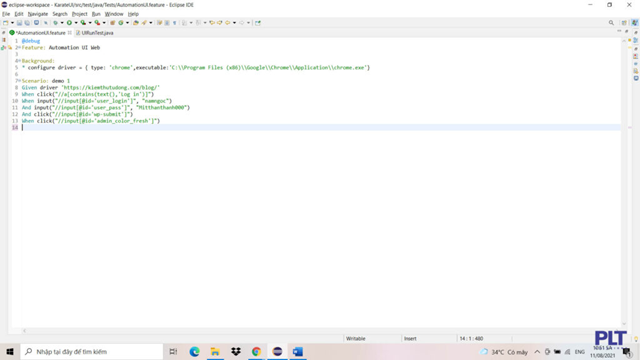
Task: Open the Run menu
Action: 96,14
